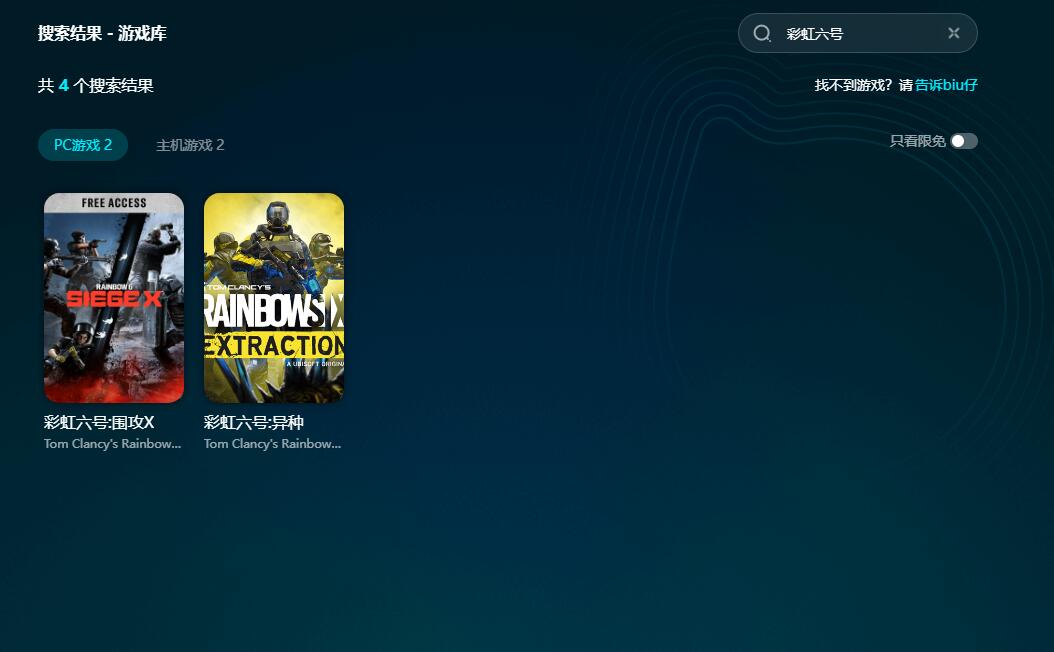Viewport: 1054px width, 652px height.
Task: Click English subtitle under 彩虹六号:异种
Action: (x=272, y=444)
